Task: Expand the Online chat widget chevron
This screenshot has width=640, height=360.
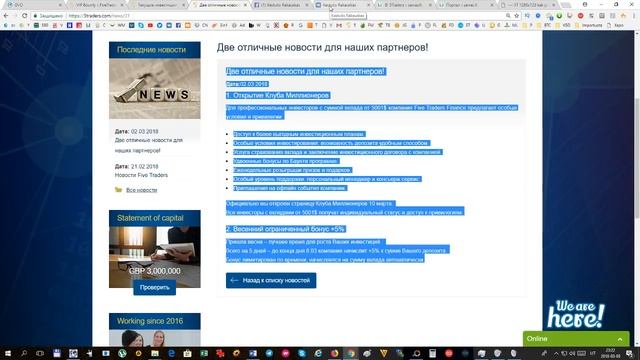Action: click(x=620, y=339)
